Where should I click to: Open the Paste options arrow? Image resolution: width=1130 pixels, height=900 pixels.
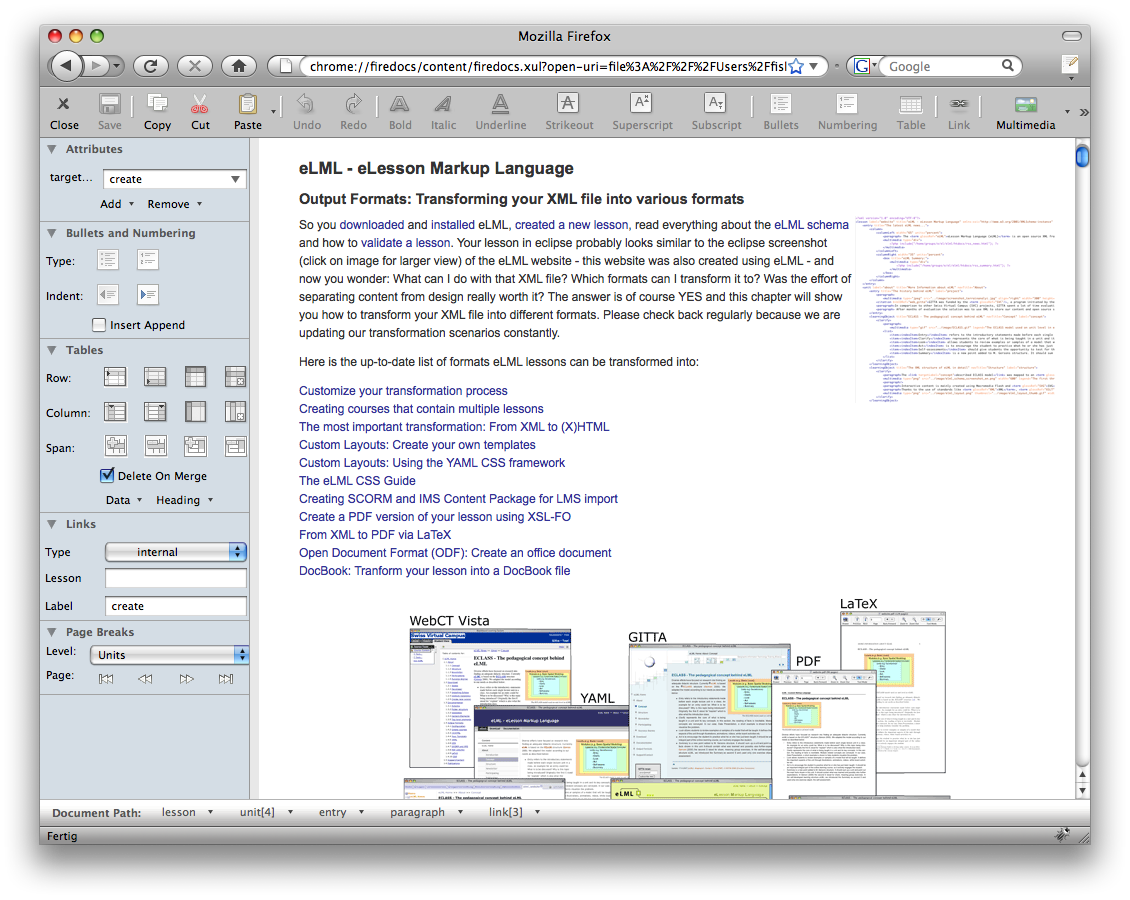273,112
